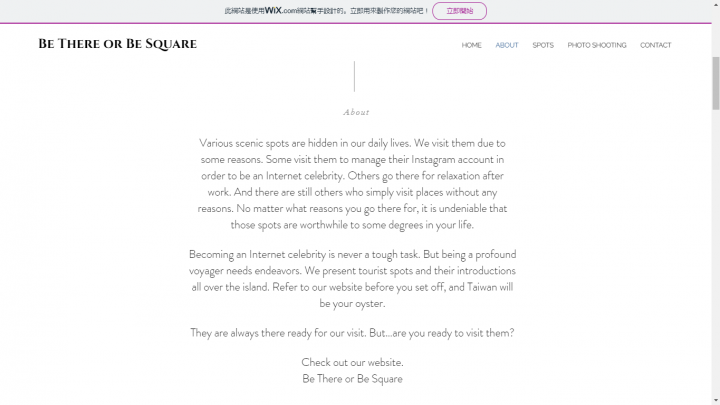720x405 pixels.
Task: Navigate to PHOTO SHOOTING page
Action: pos(596,45)
